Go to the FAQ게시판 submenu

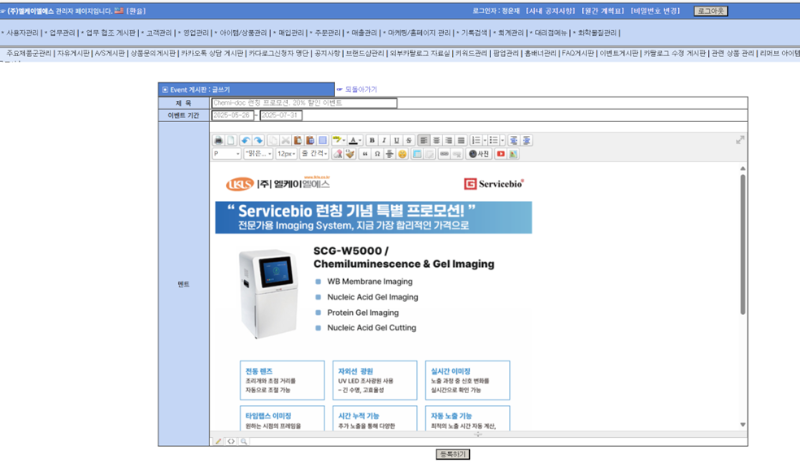578,53
